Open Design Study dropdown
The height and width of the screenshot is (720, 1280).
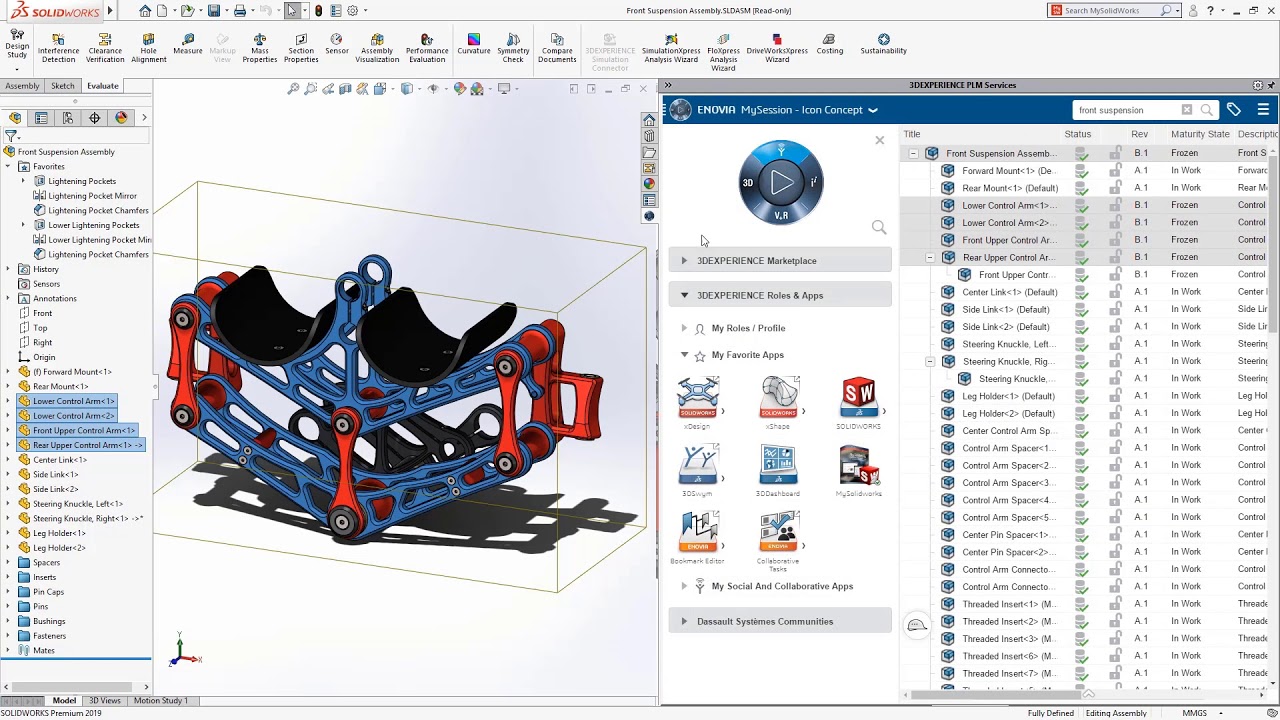(17, 70)
